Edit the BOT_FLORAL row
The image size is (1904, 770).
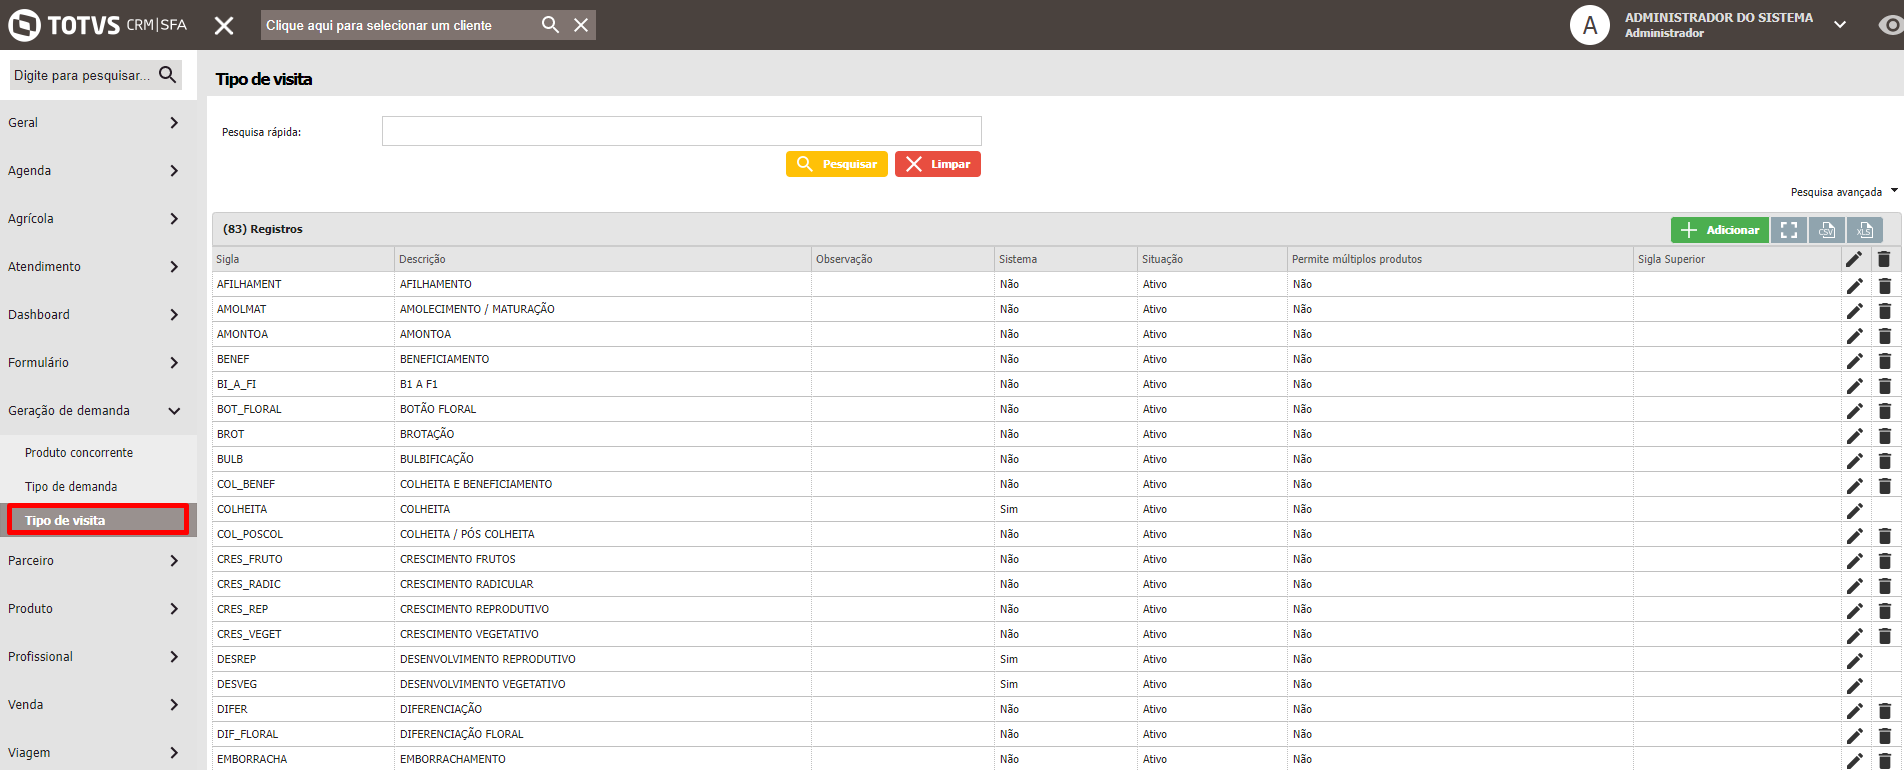[x=1854, y=410]
